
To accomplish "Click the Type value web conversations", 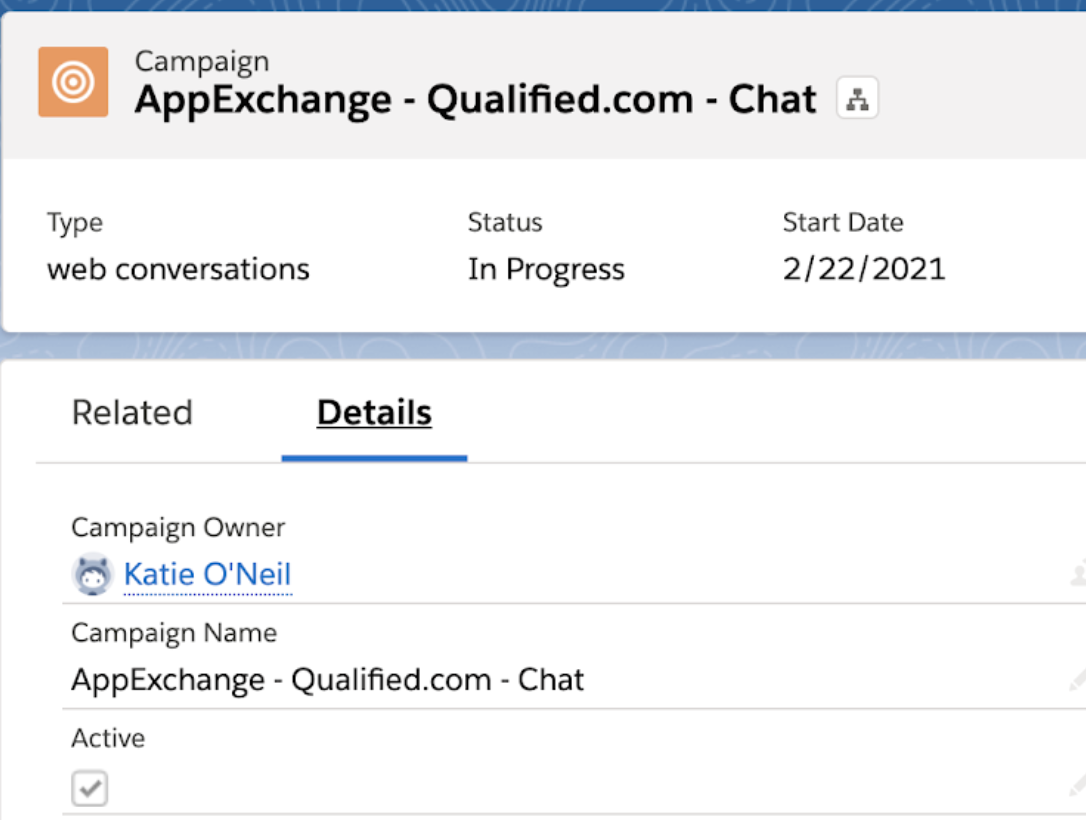I will (x=178, y=269).
